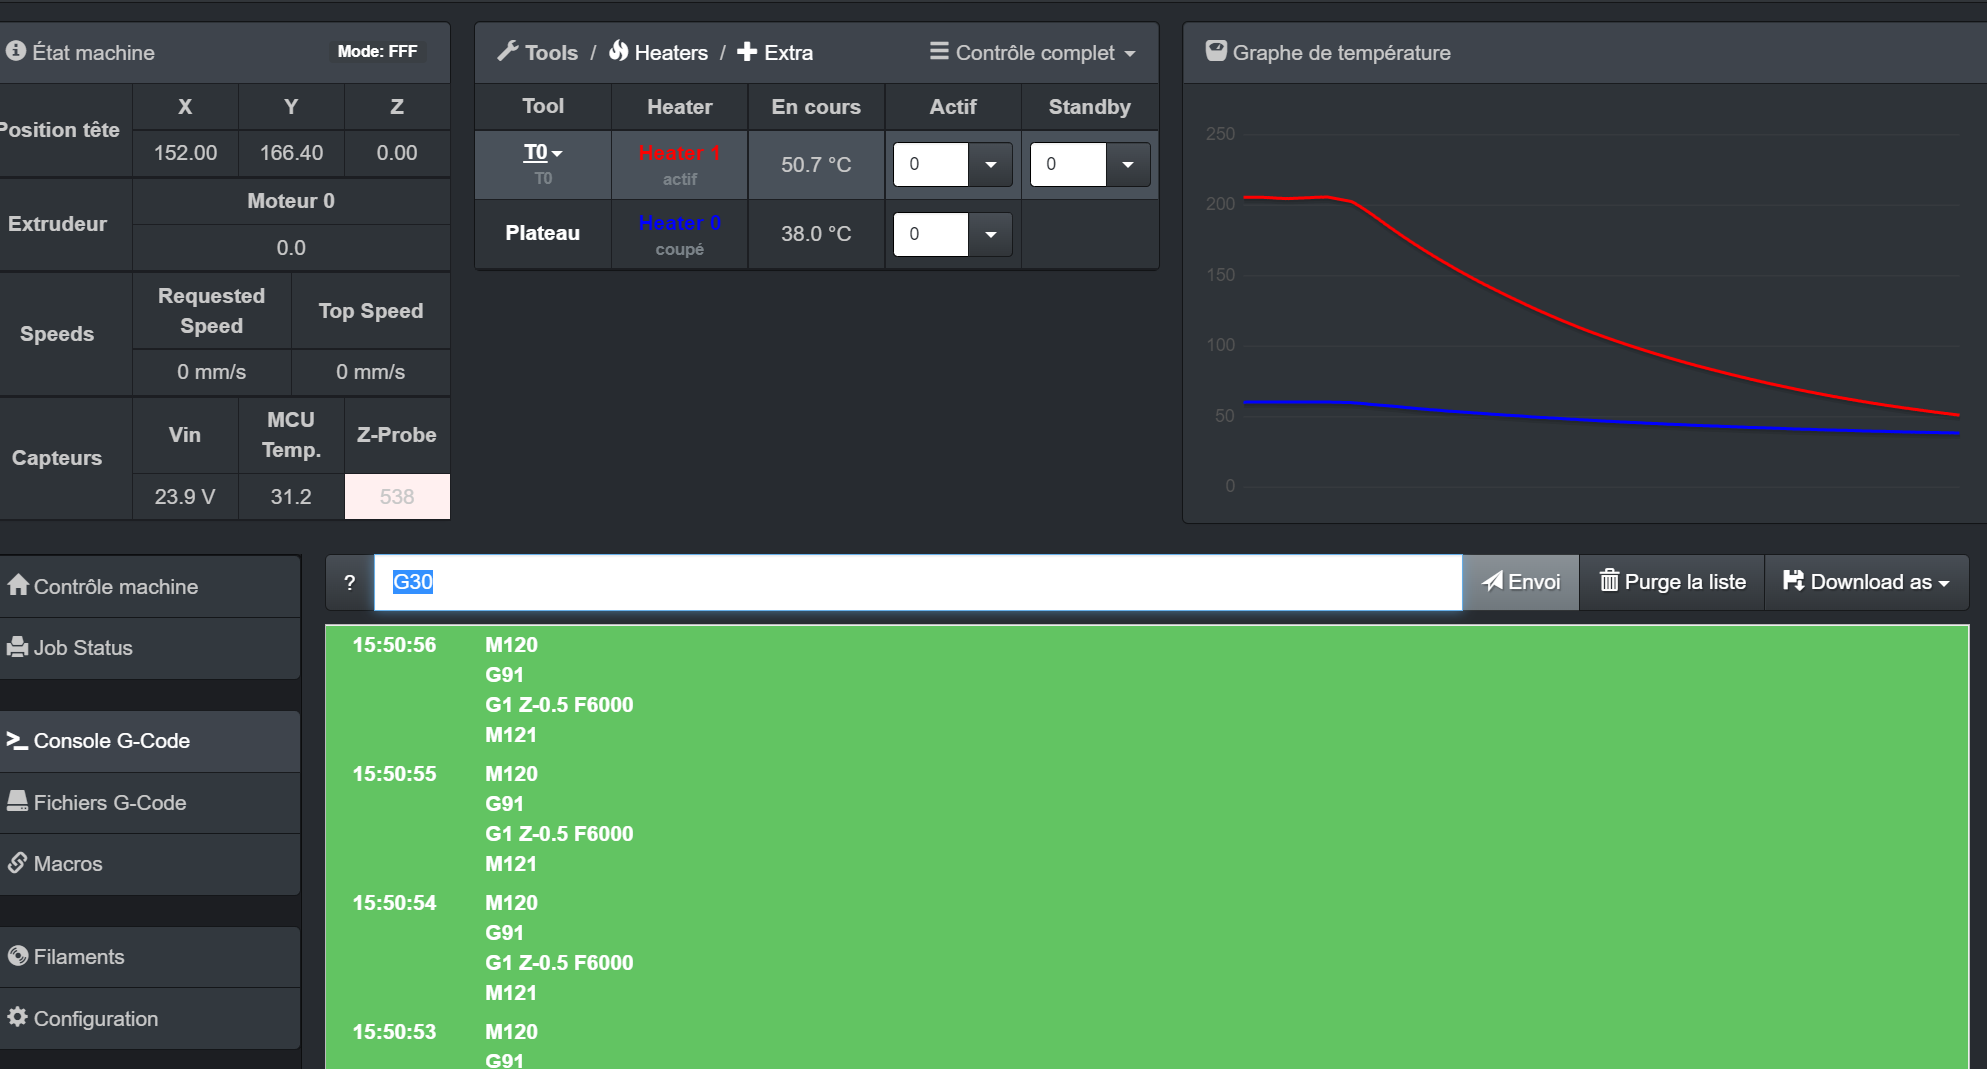The image size is (1987, 1069).
Task: Click the Plateau current temperature 38.0 °C
Action: pos(816,233)
